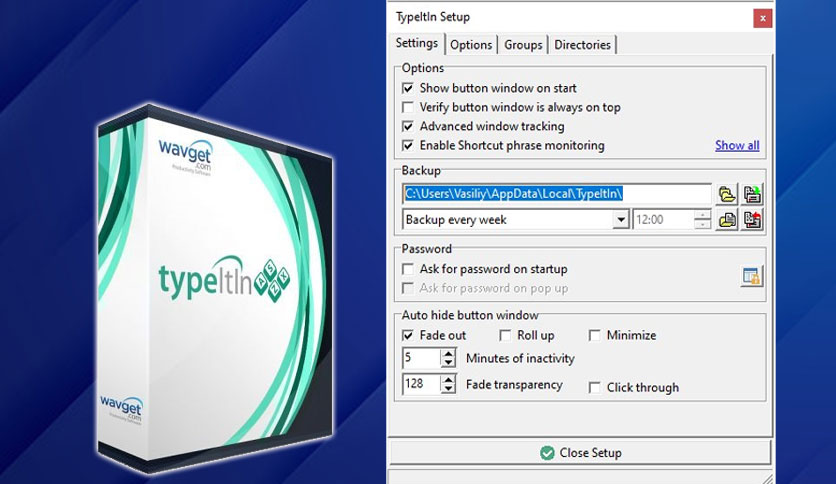Viewport: 836px width, 484px height.
Task: Enable Verify button window always on top
Action: [x=408, y=107]
